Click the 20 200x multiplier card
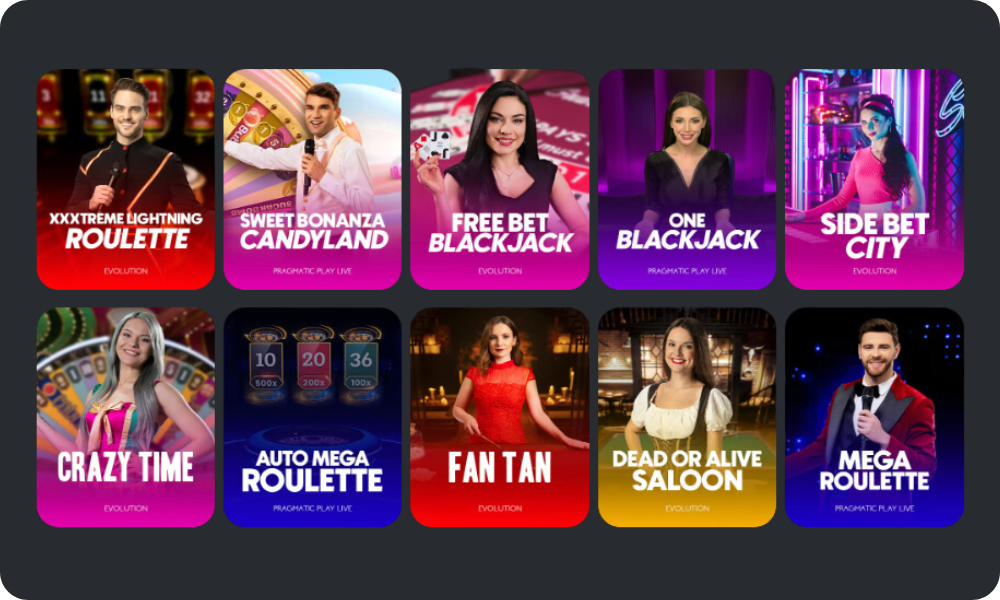This screenshot has width=1000, height=600. coord(313,365)
